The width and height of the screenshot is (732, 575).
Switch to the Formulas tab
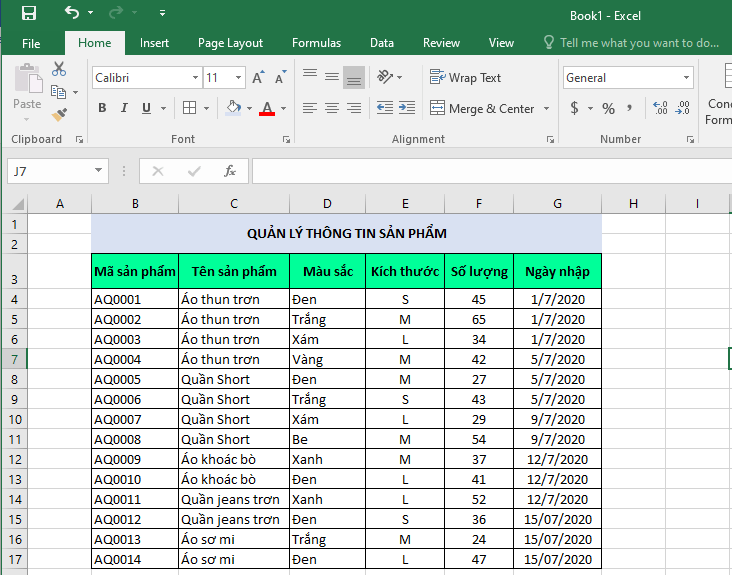coord(316,43)
